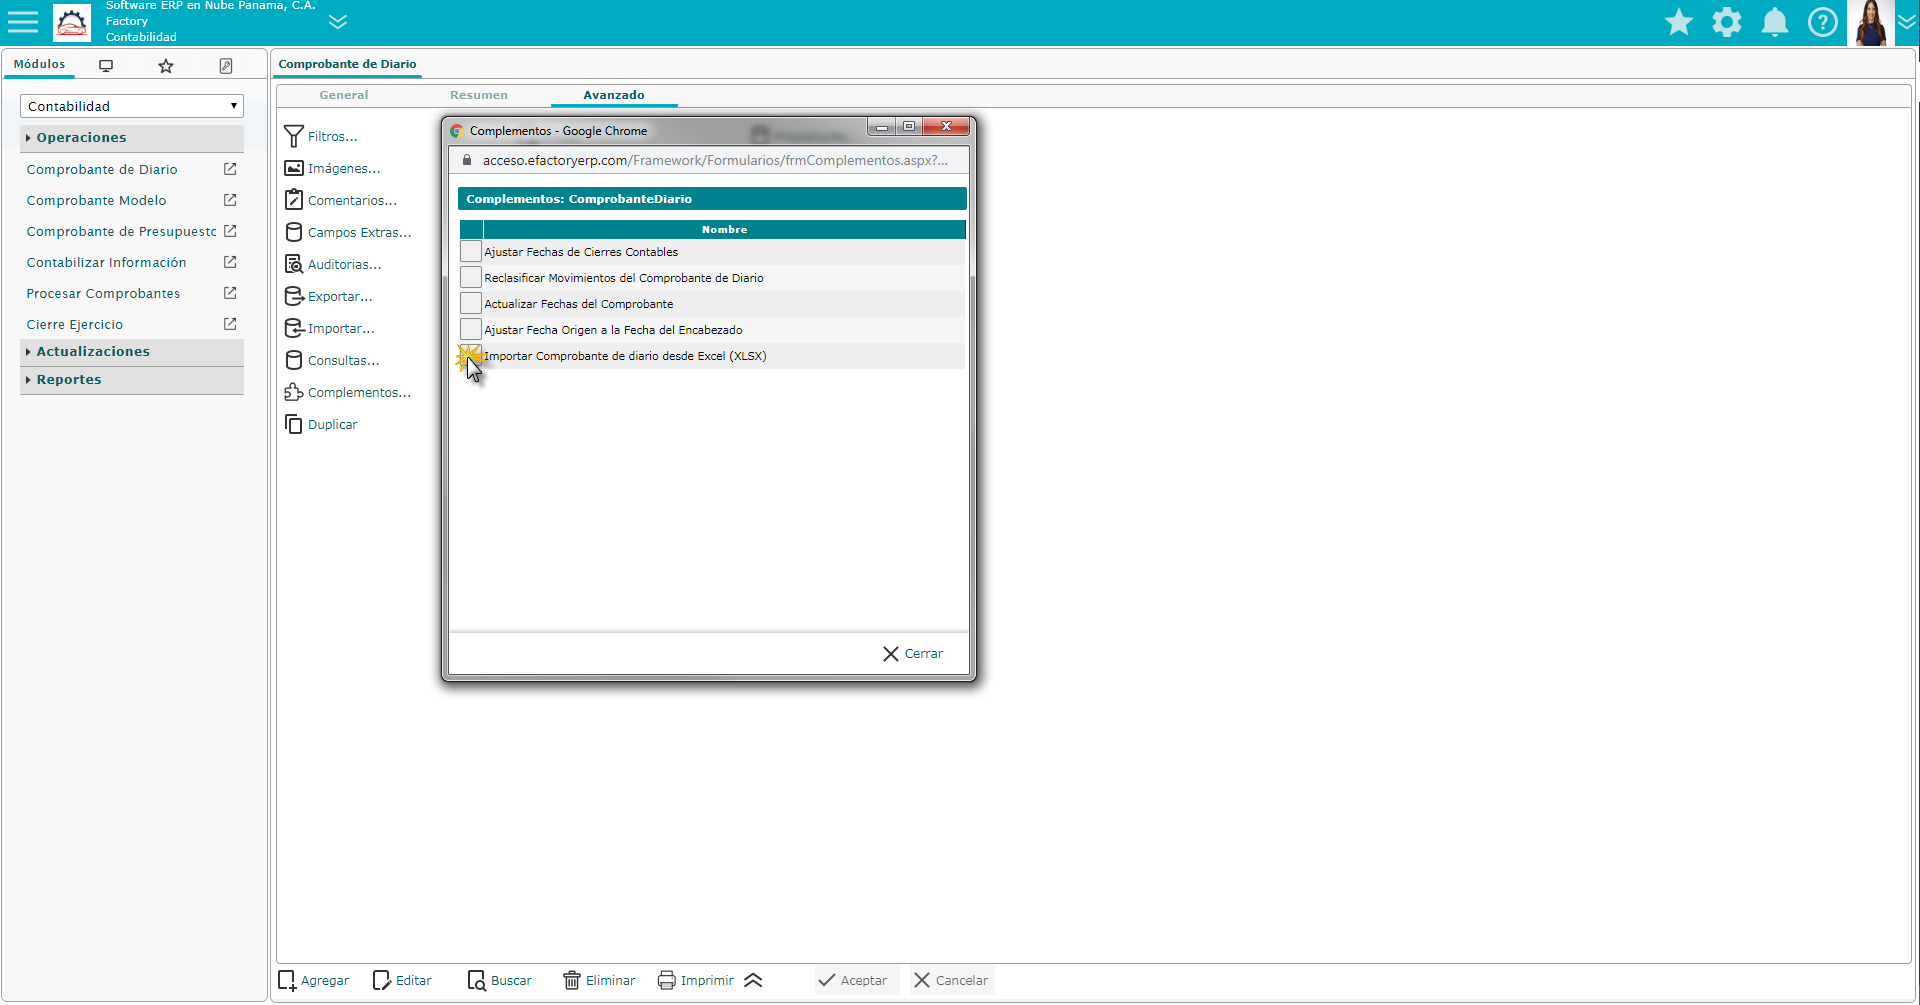Collapse the Operaciones section

pos(132,138)
